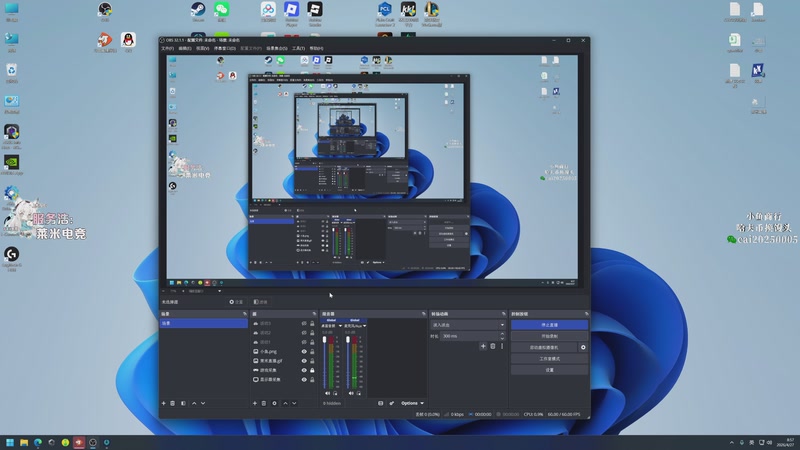Hide the 小鱼.png source
The image size is (800, 450).
304,352
